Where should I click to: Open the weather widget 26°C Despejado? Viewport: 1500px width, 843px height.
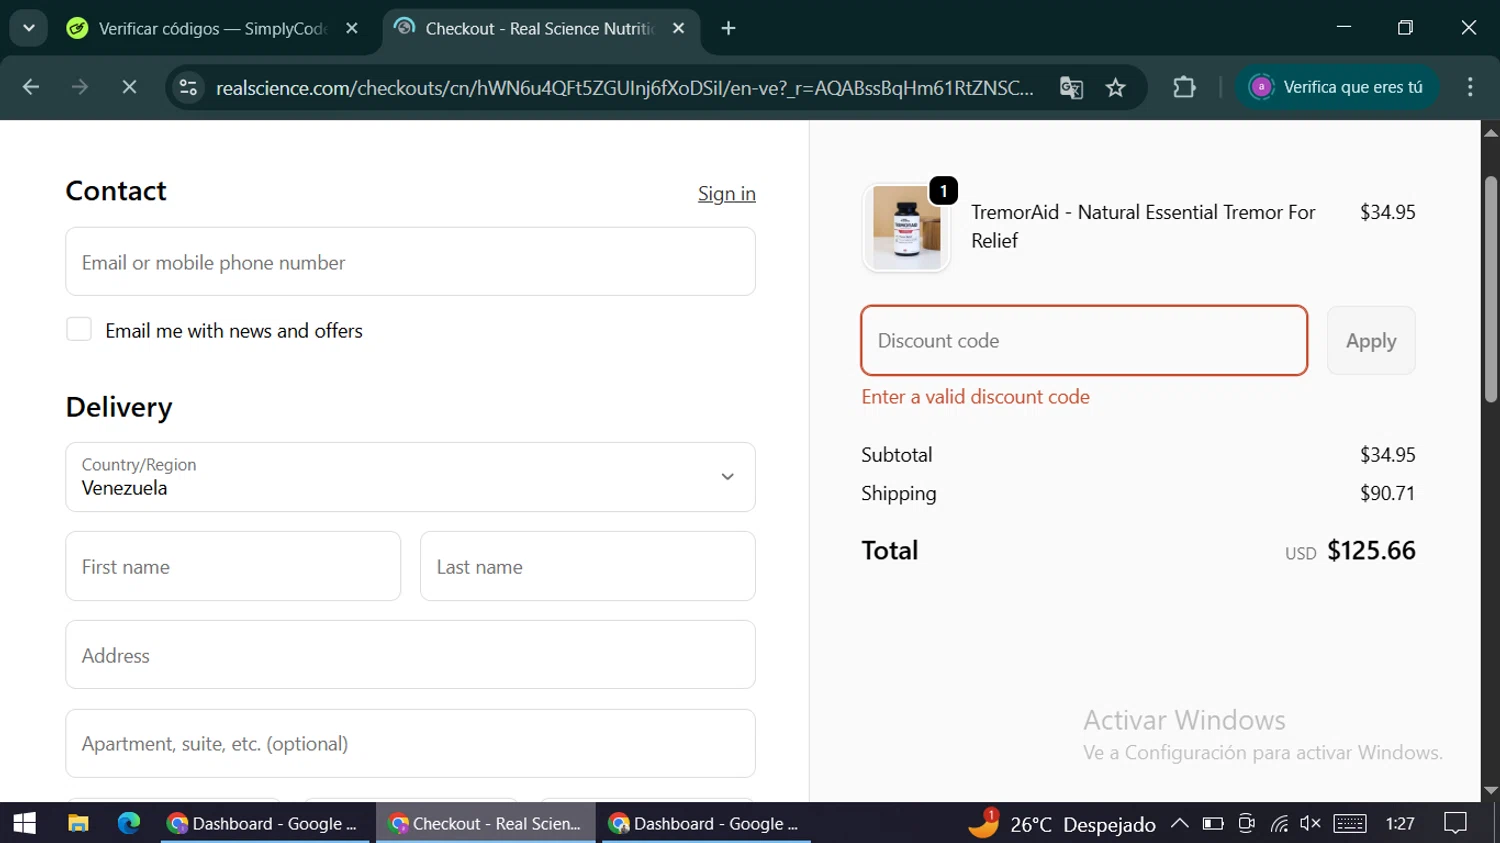tap(1061, 824)
